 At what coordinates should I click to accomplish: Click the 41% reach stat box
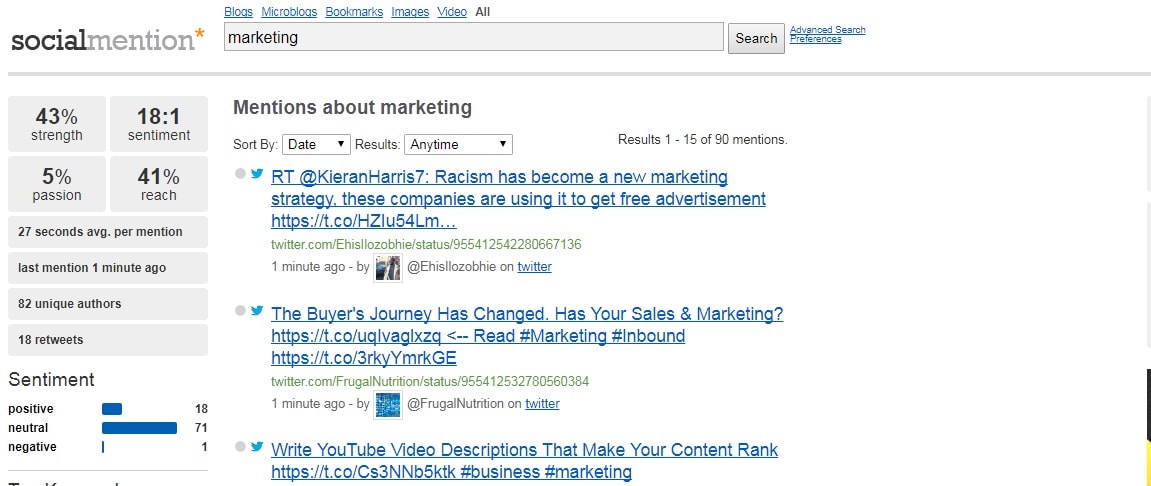coord(159,184)
